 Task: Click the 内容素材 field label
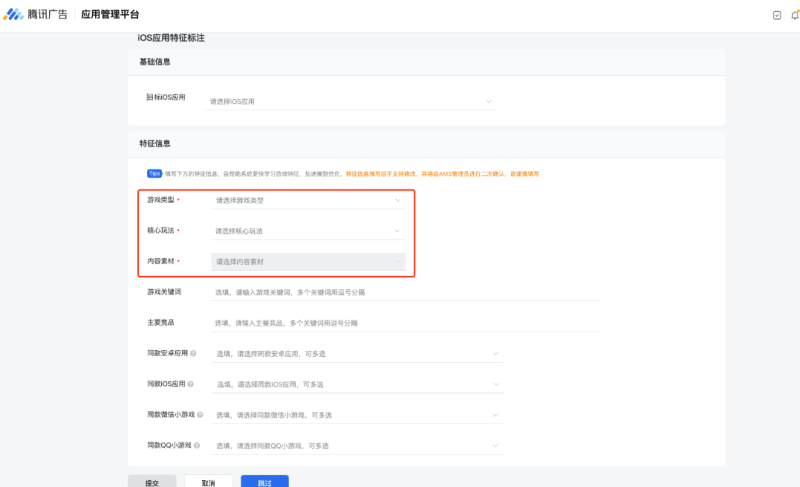(161, 261)
